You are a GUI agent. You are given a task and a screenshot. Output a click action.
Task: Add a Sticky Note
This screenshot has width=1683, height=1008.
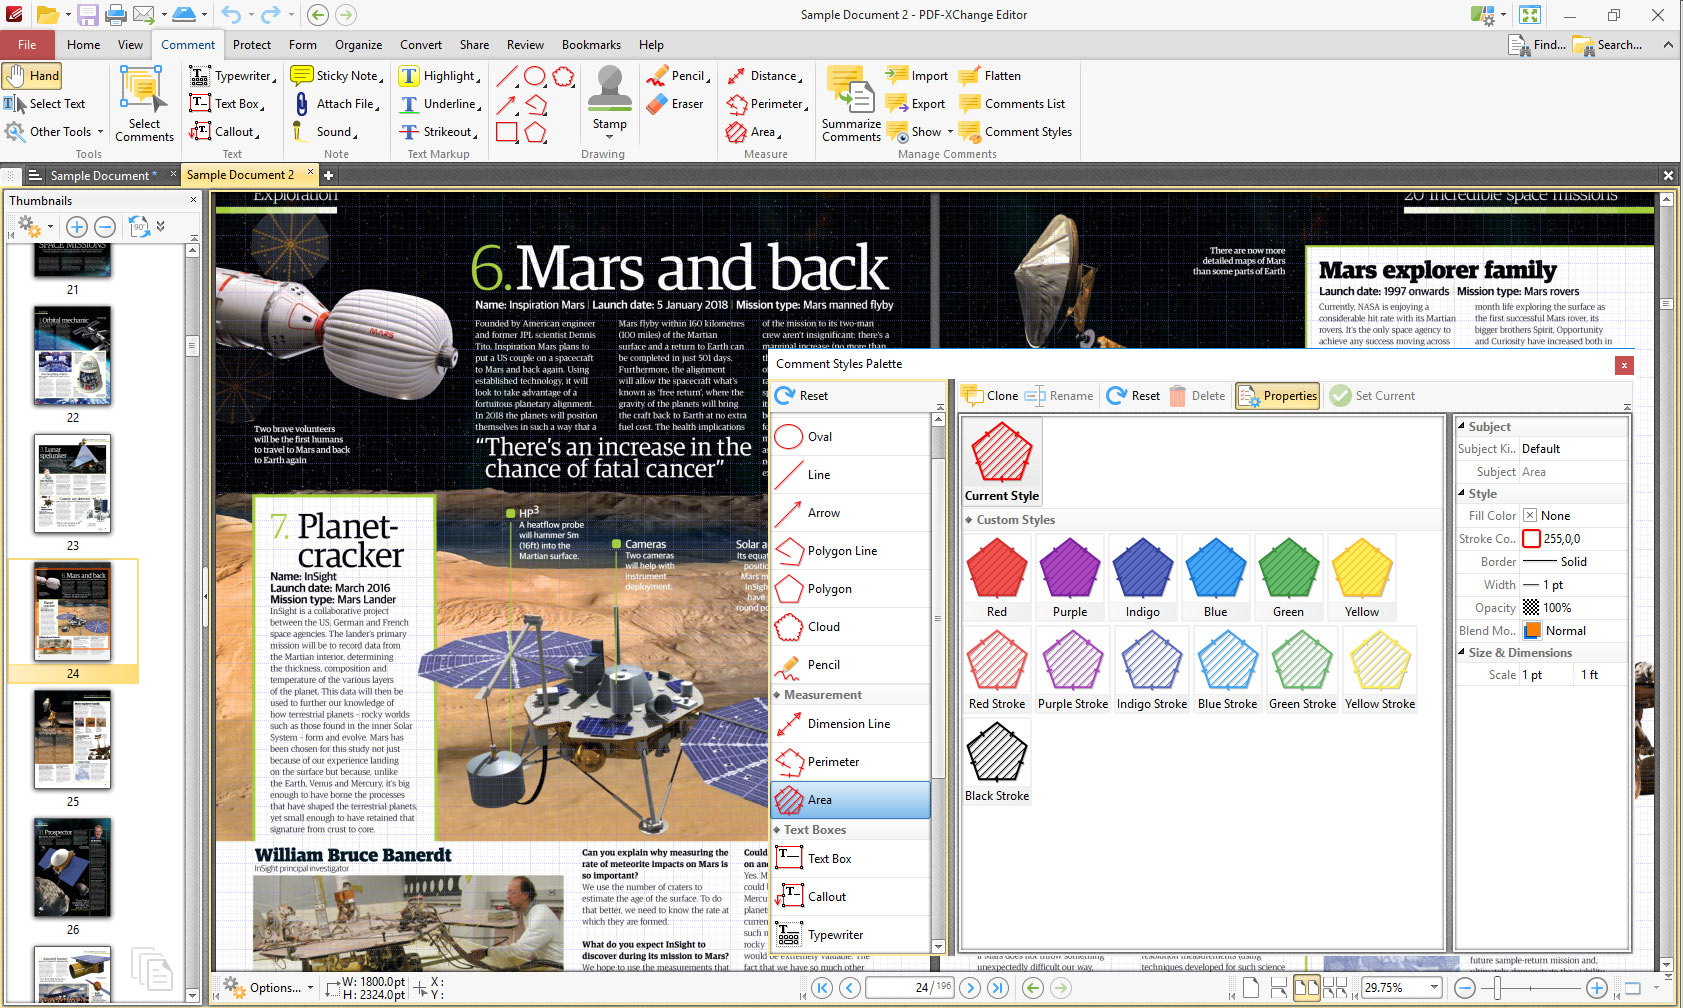pyautogui.click(x=336, y=76)
